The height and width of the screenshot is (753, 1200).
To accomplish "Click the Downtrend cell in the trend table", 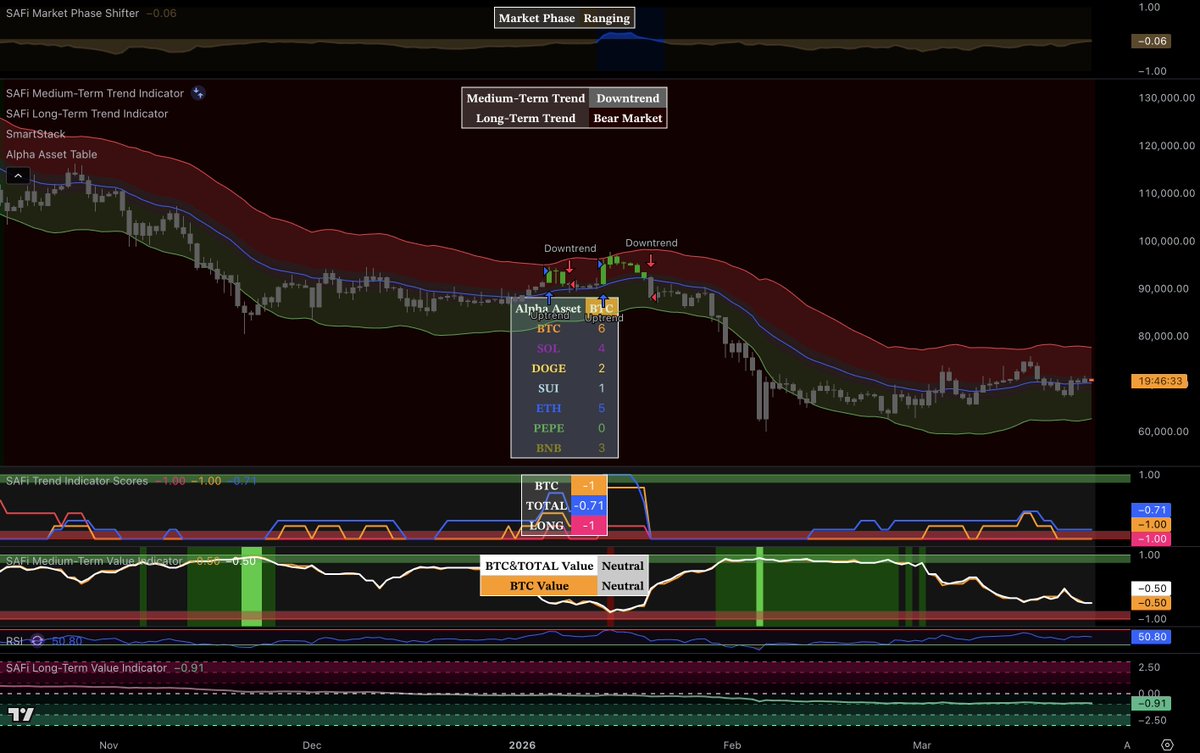I will pos(628,98).
